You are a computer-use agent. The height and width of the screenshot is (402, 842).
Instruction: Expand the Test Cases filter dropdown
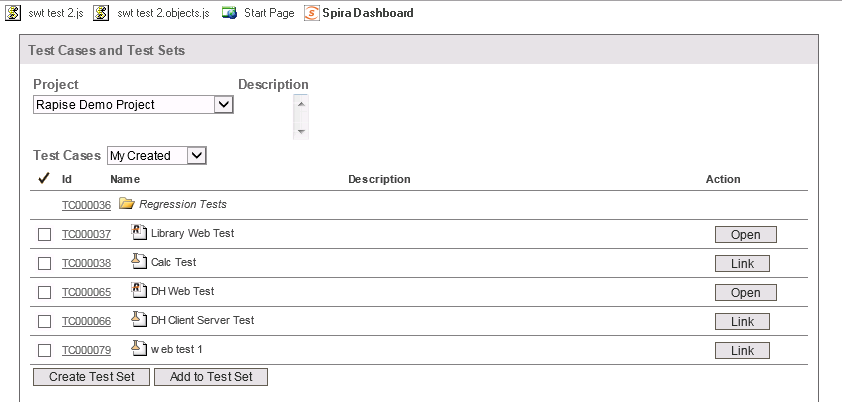point(196,155)
